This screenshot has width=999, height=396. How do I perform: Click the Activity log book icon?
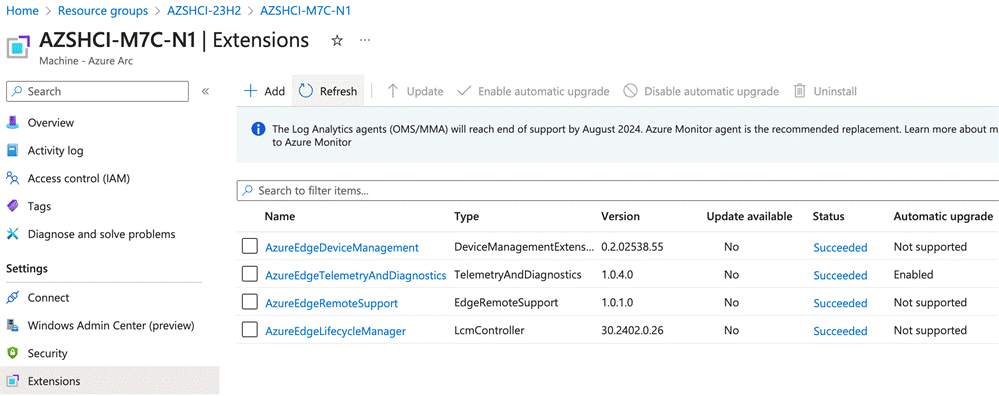tap(13, 151)
